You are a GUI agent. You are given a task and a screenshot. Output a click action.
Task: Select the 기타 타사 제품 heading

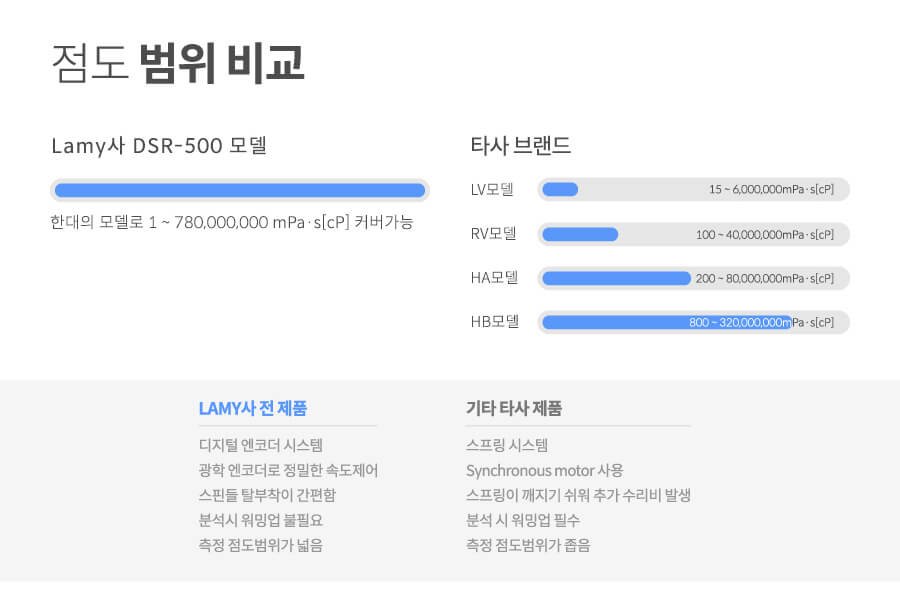(514, 408)
